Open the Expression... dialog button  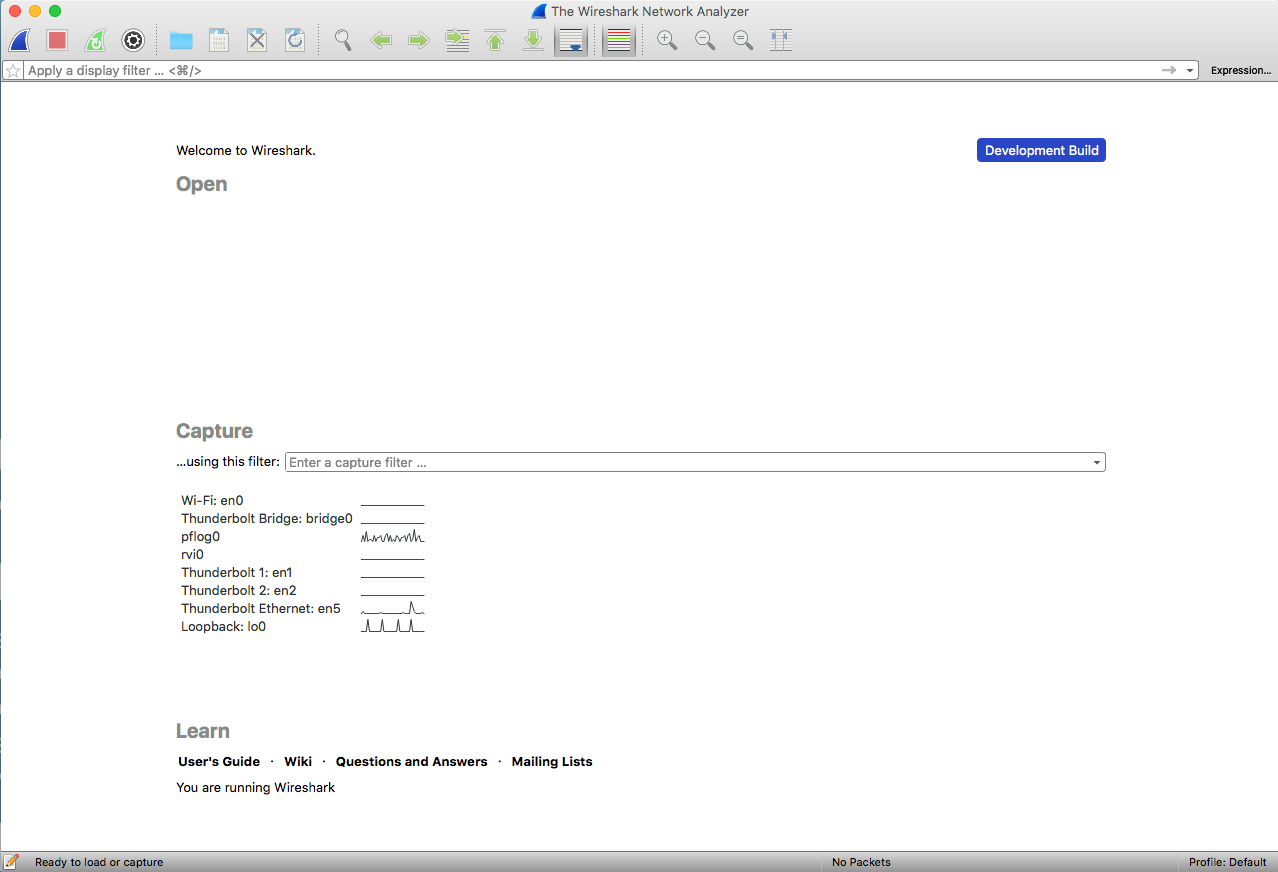click(x=1241, y=71)
